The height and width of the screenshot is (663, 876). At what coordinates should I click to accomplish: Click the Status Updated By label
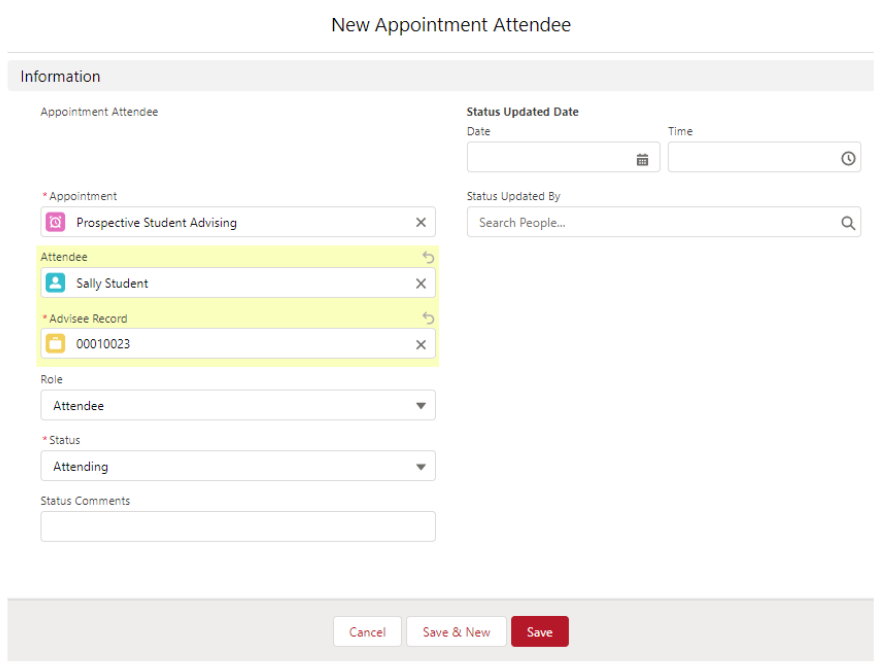tap(513, 196)
